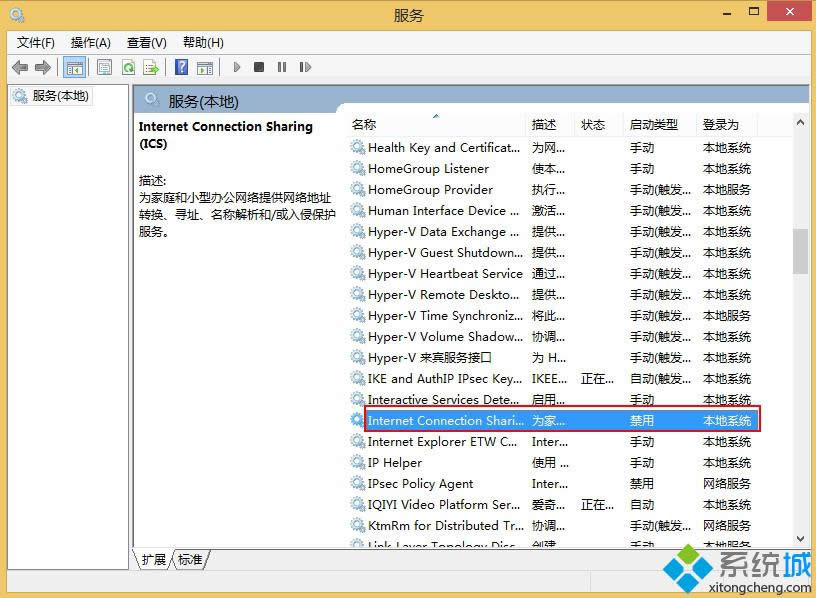Select the IP Helper service
This screenshot has height=598, width=816.
click(x=552, y=463)
